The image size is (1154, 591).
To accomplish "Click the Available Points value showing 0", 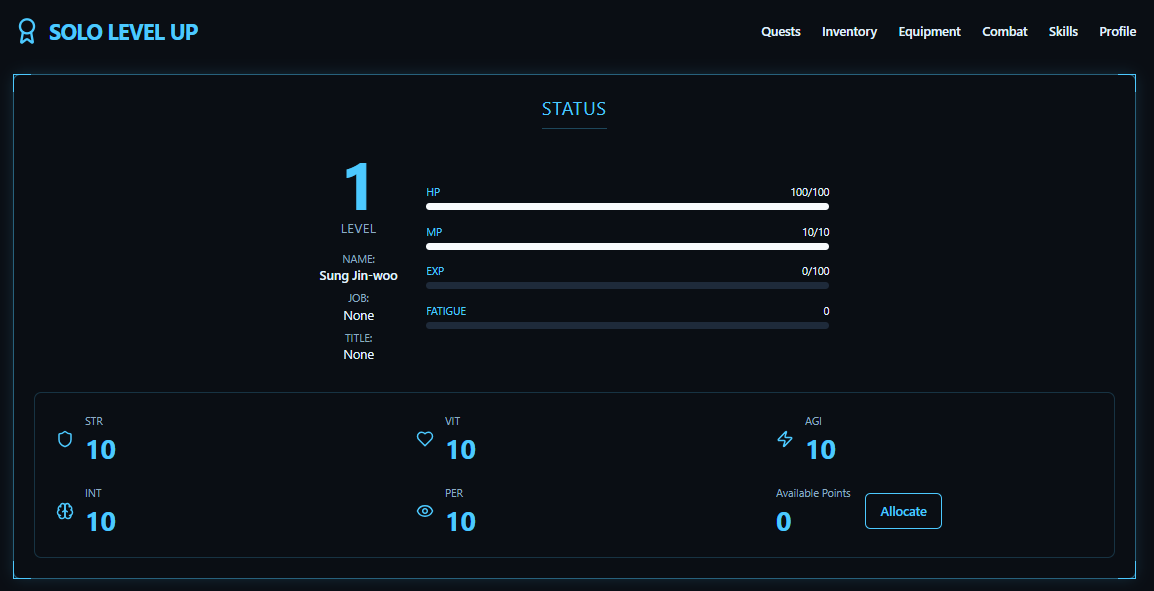I will (x=783, y=521).
